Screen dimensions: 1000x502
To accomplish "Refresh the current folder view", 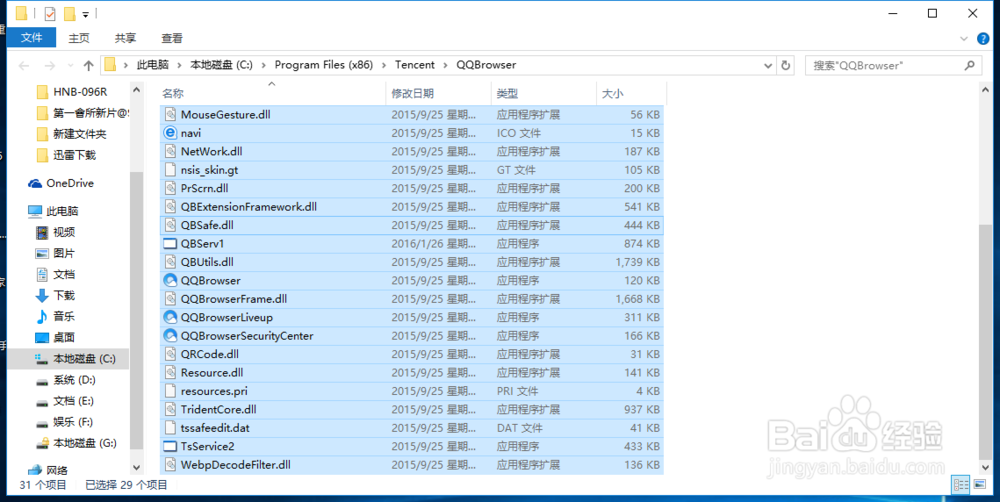I will pyautogui.click(x=786, y=65).
